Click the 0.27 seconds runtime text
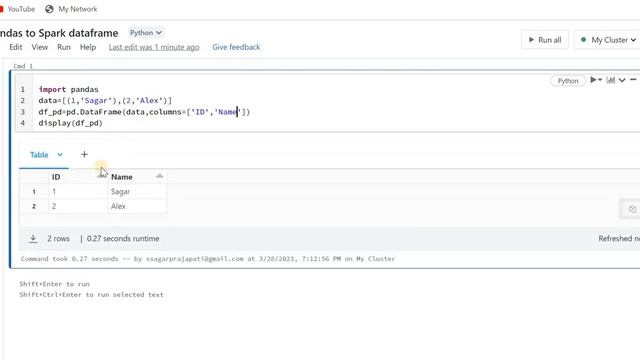The height and width of the screenshot is (360, 640). 123,238
